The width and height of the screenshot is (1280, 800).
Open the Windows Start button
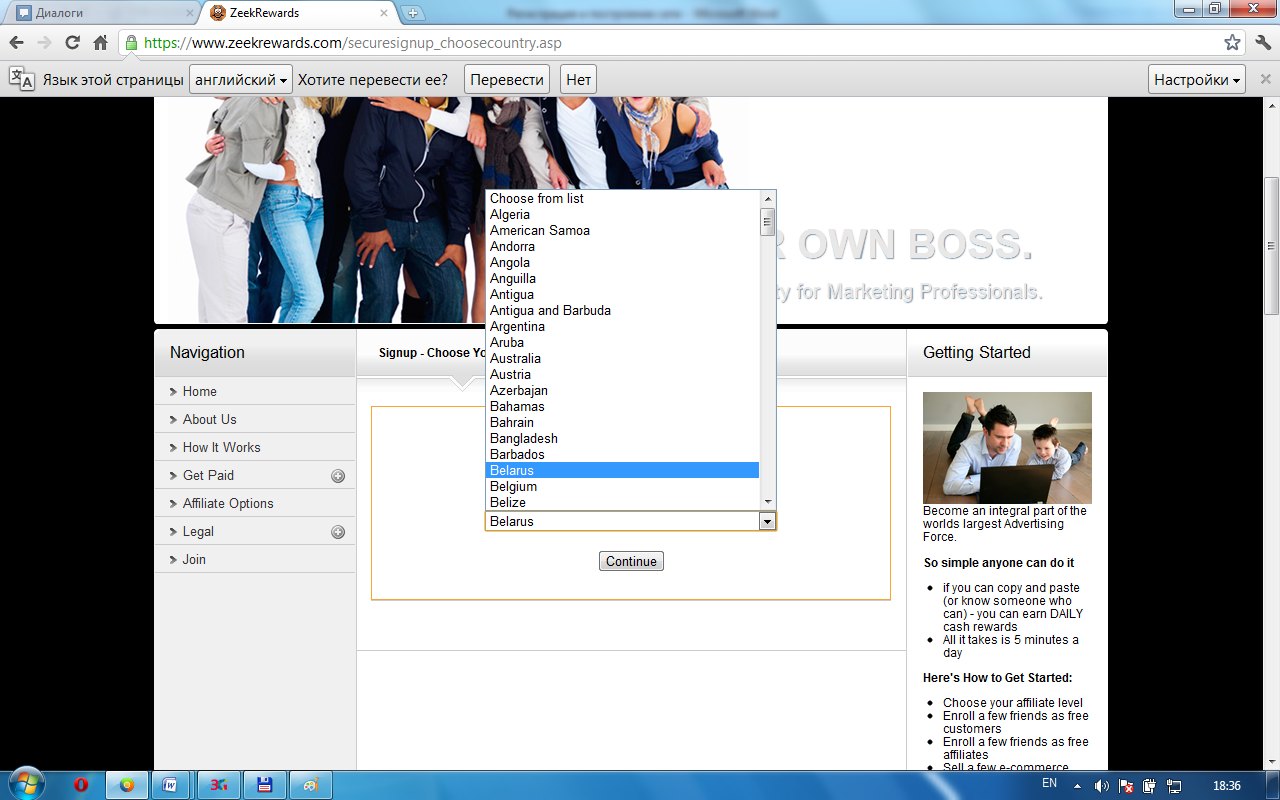coord(26,784)
